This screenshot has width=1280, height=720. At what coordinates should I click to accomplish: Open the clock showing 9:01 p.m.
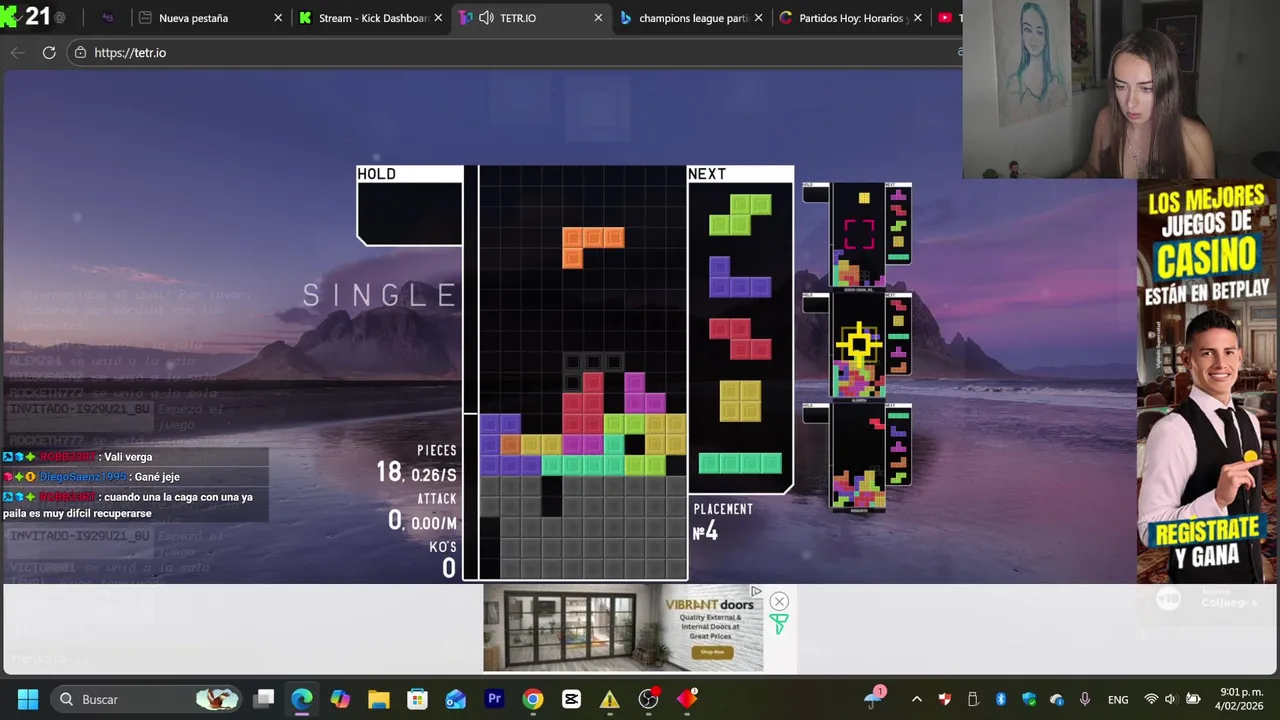pyautogui.click(x=1241, y=699)
